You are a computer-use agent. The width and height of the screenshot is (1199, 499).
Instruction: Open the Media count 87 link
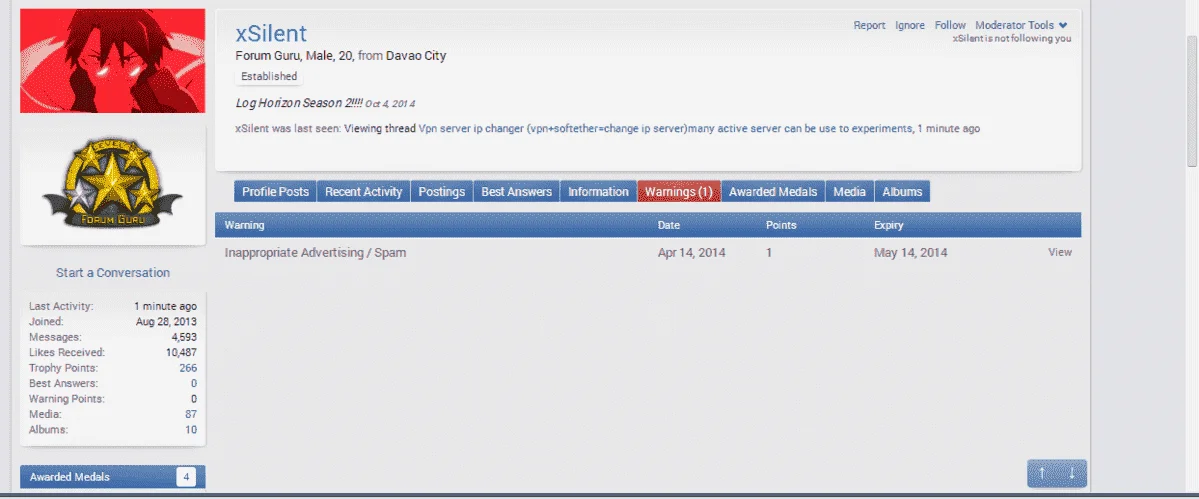click(191, 414)
